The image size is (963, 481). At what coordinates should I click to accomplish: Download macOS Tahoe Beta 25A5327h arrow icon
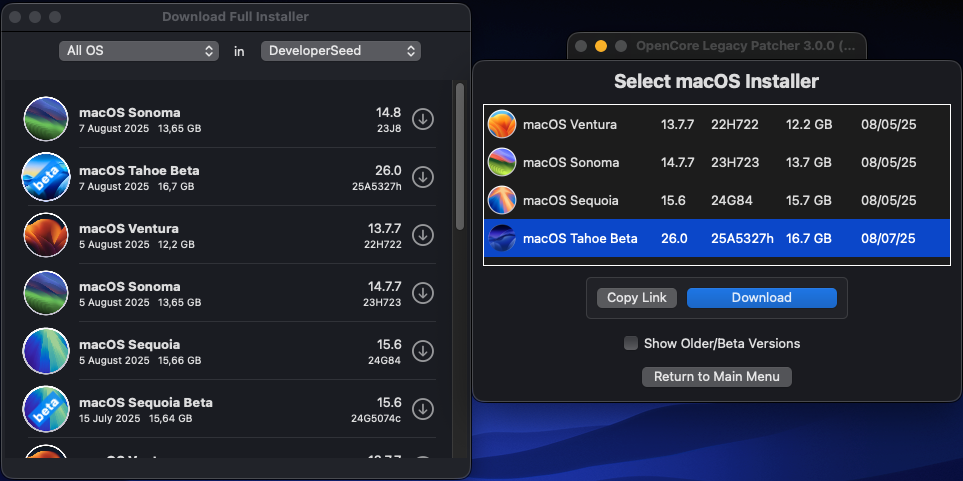click(423, 177)
